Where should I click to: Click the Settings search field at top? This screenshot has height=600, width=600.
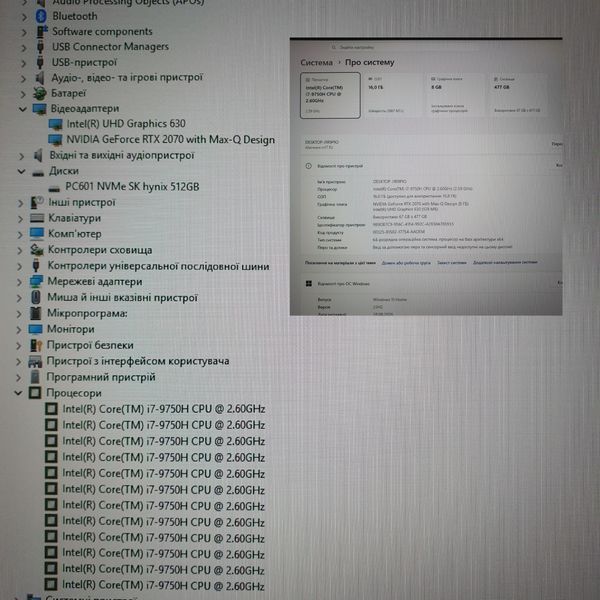pos(406,47)
